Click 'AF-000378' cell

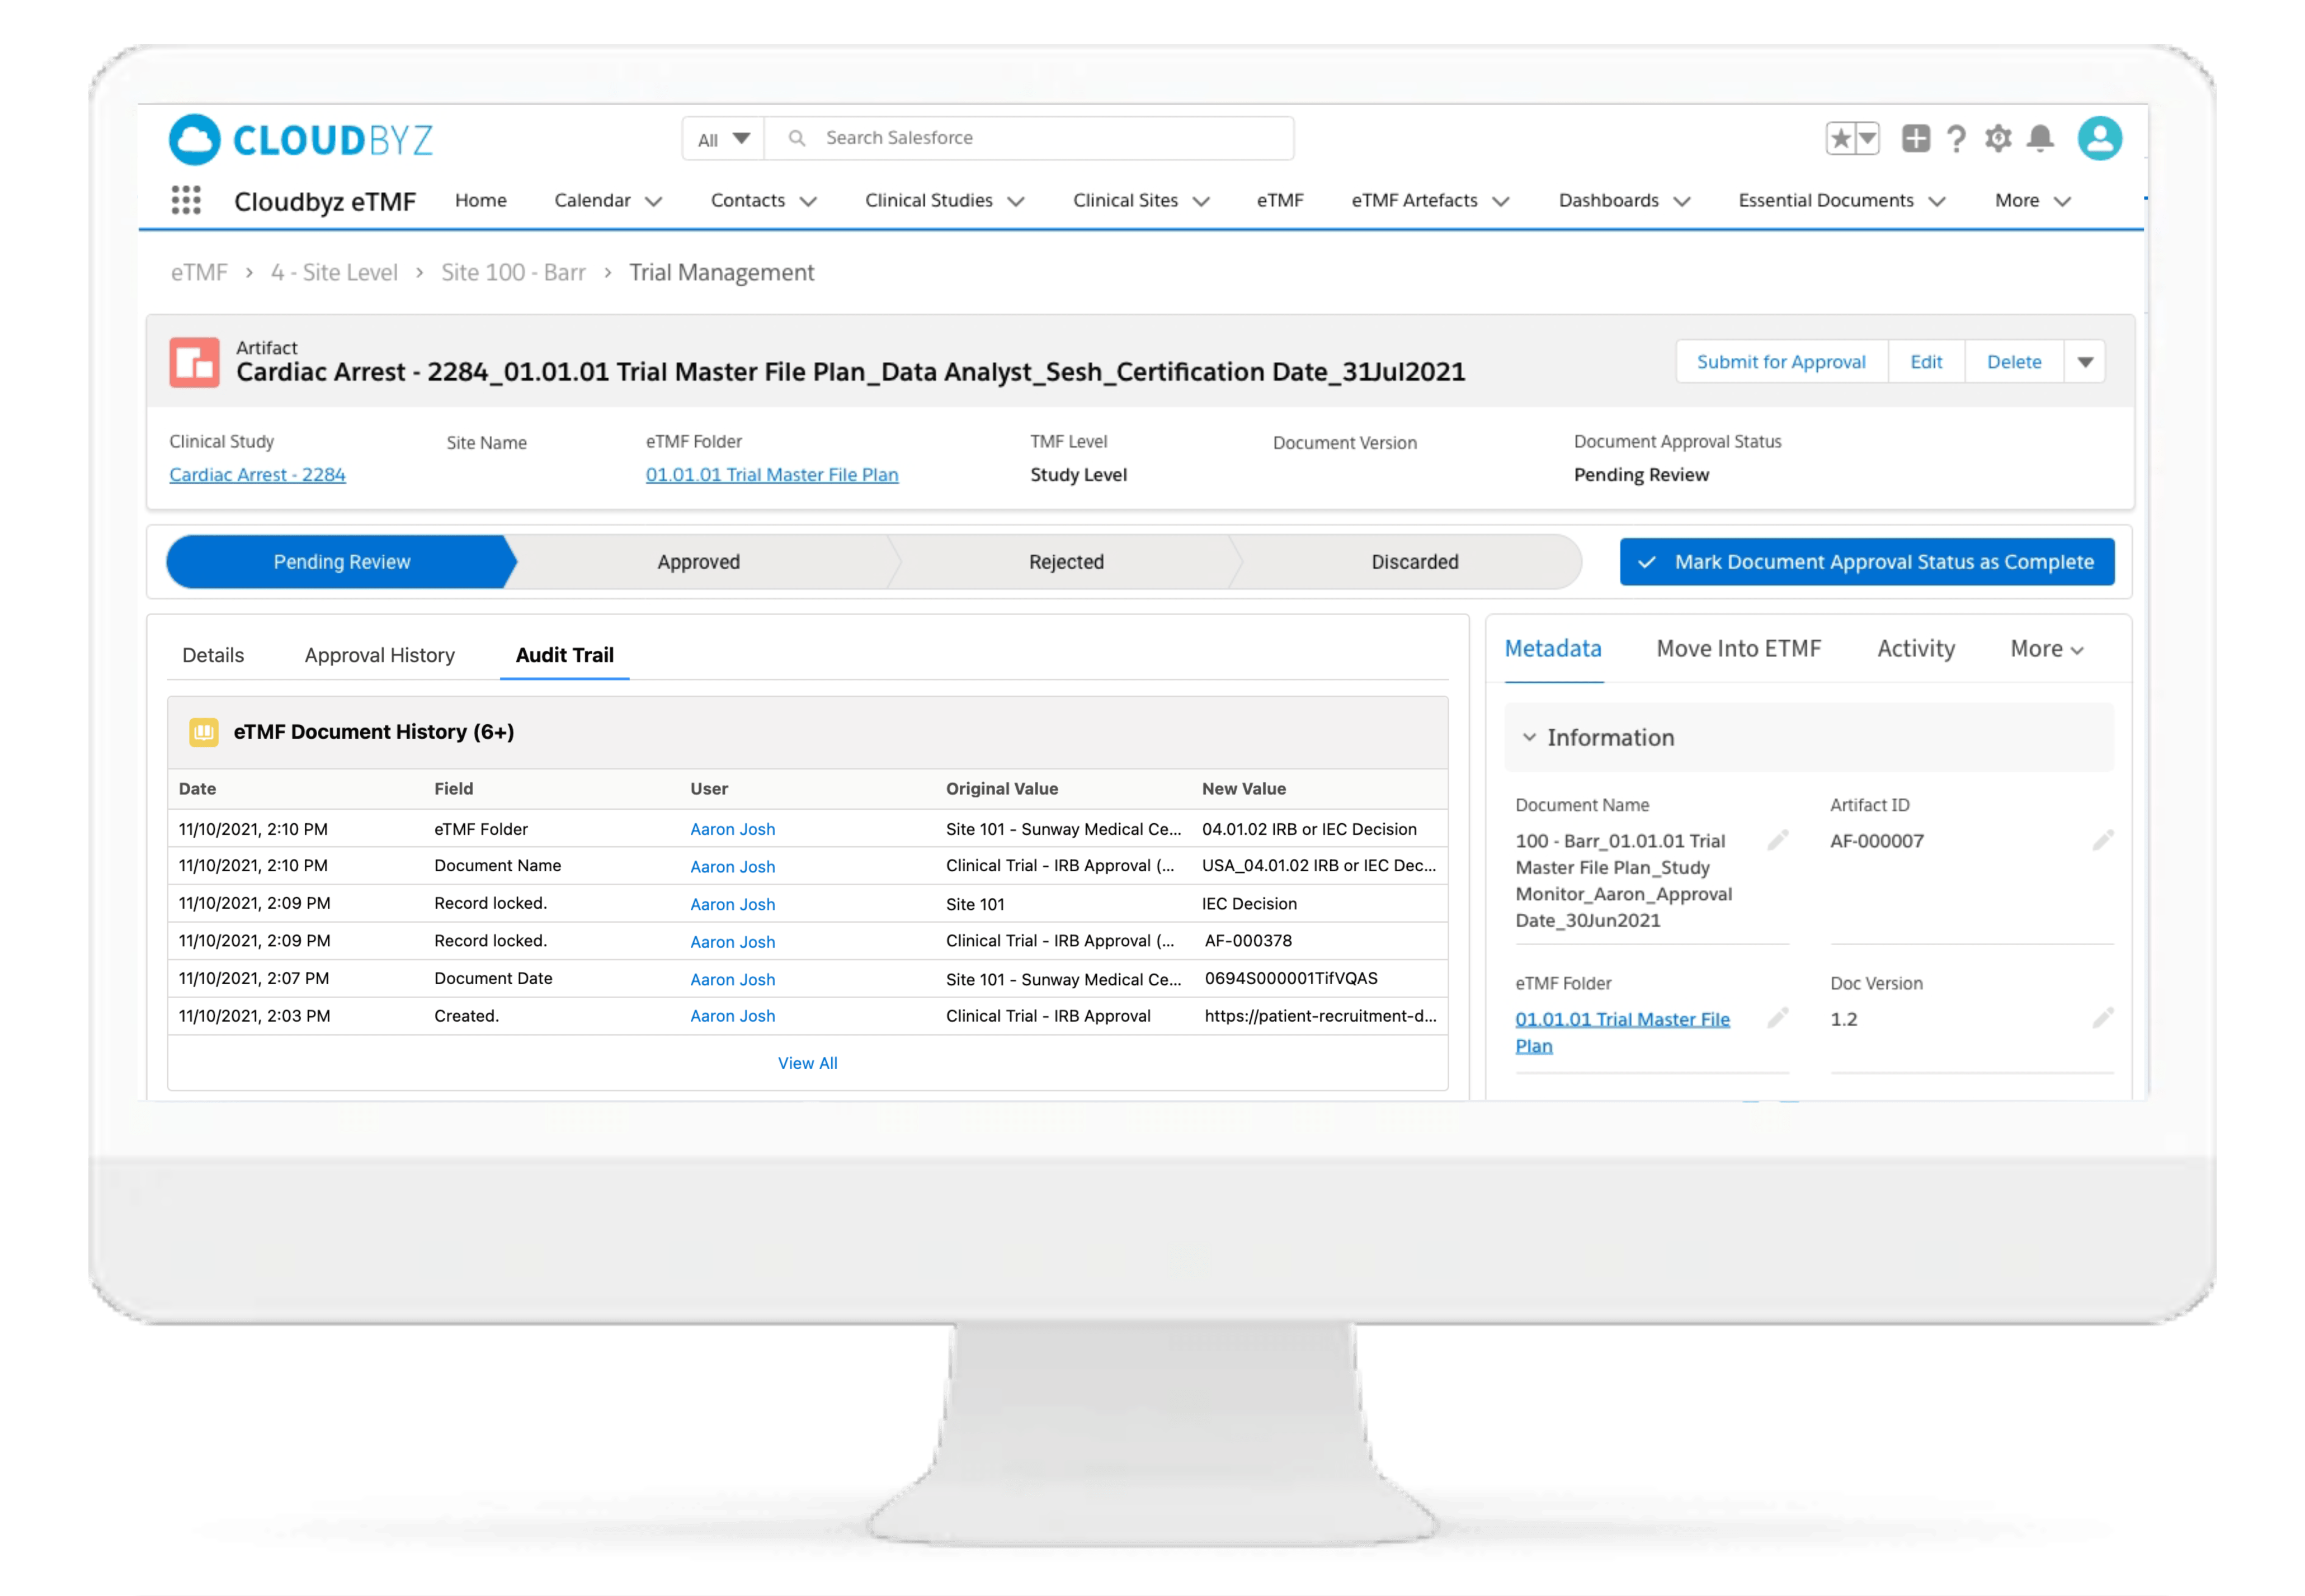tap(1248, 941)
